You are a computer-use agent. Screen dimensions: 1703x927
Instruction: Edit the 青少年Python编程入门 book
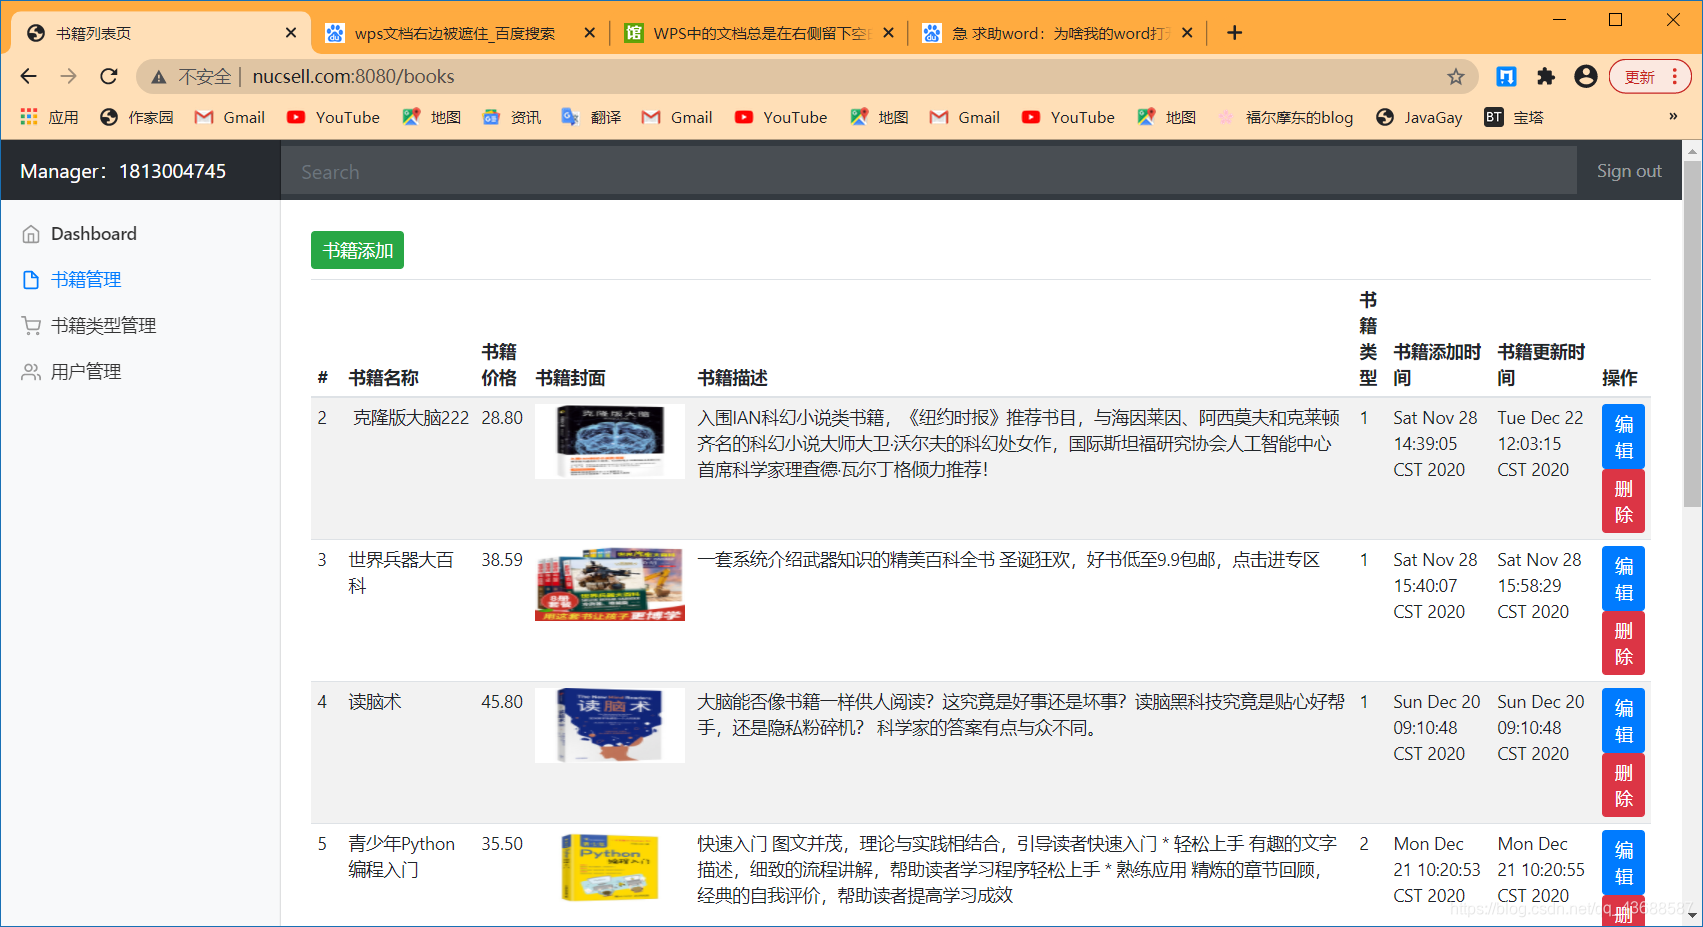(1623, 863)
